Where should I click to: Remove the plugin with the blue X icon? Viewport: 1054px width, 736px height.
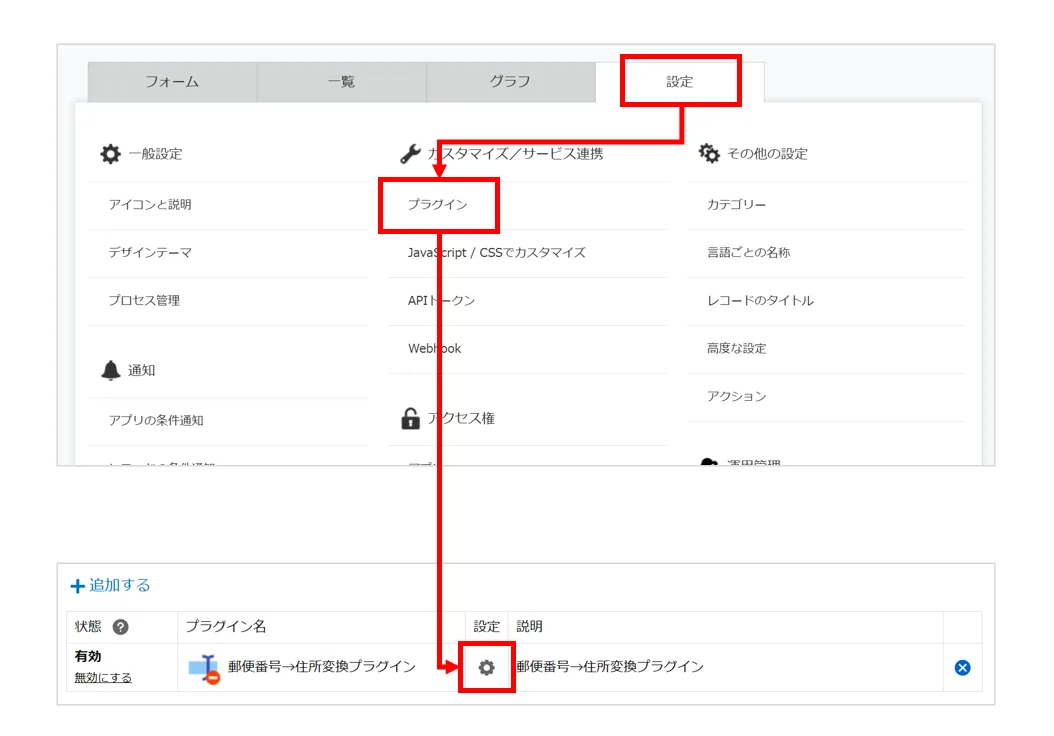[963, 667]
